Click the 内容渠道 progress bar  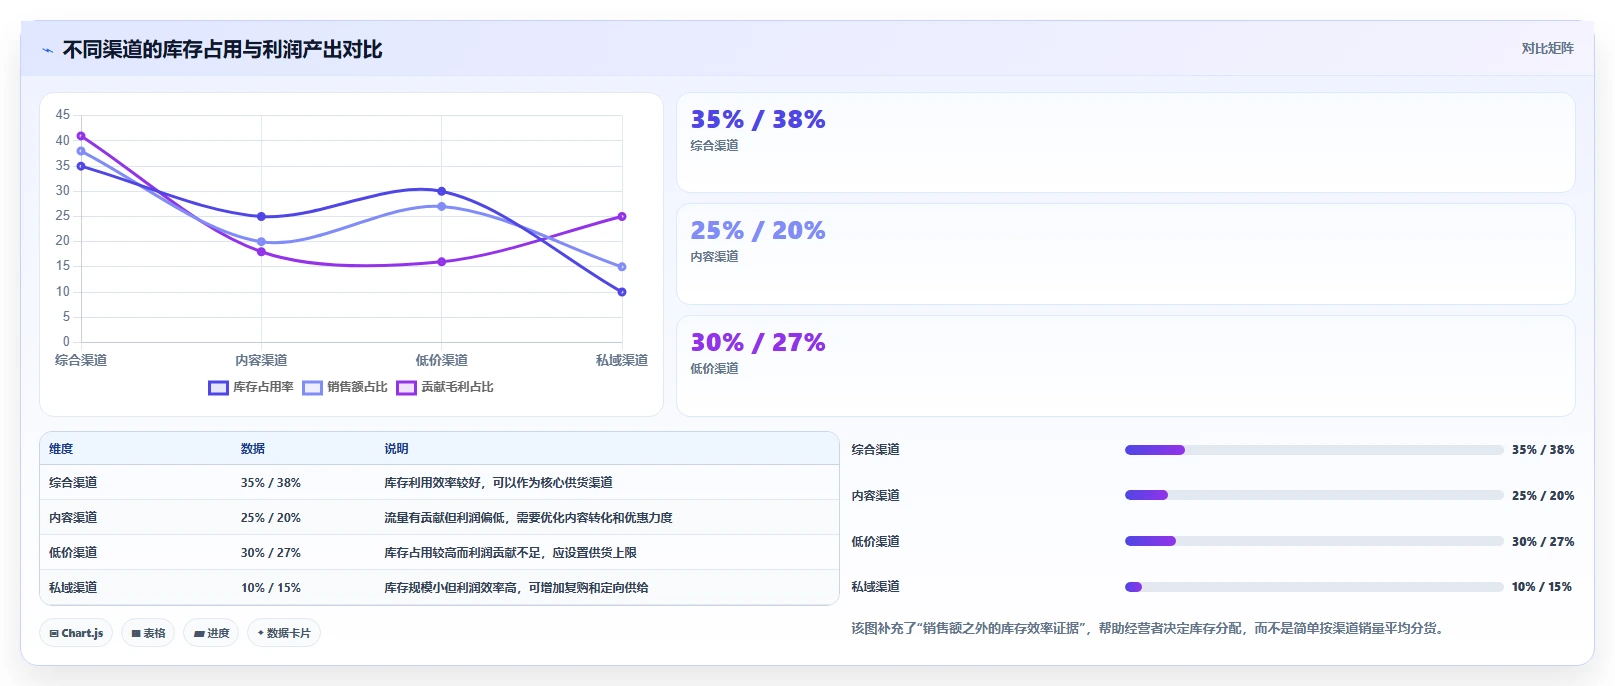coord(1314,495)
